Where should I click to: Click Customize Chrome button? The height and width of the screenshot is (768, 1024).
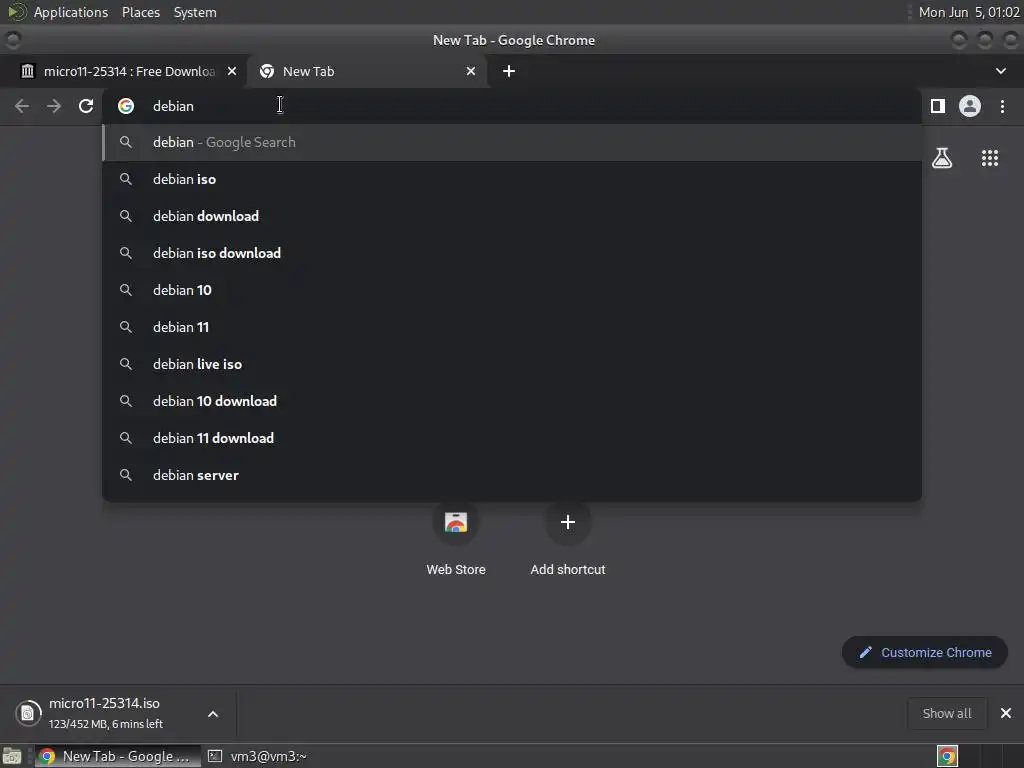click(925, 652)
